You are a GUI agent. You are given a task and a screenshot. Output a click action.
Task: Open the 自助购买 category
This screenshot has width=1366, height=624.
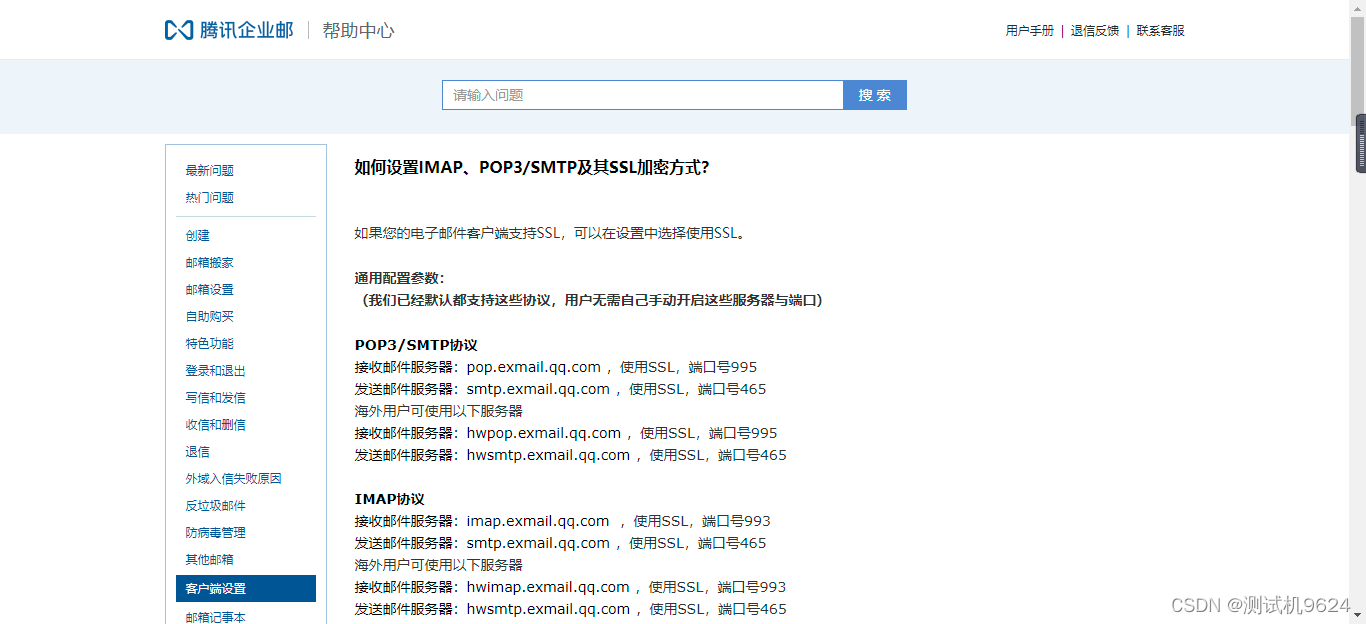tap(210, 317)
